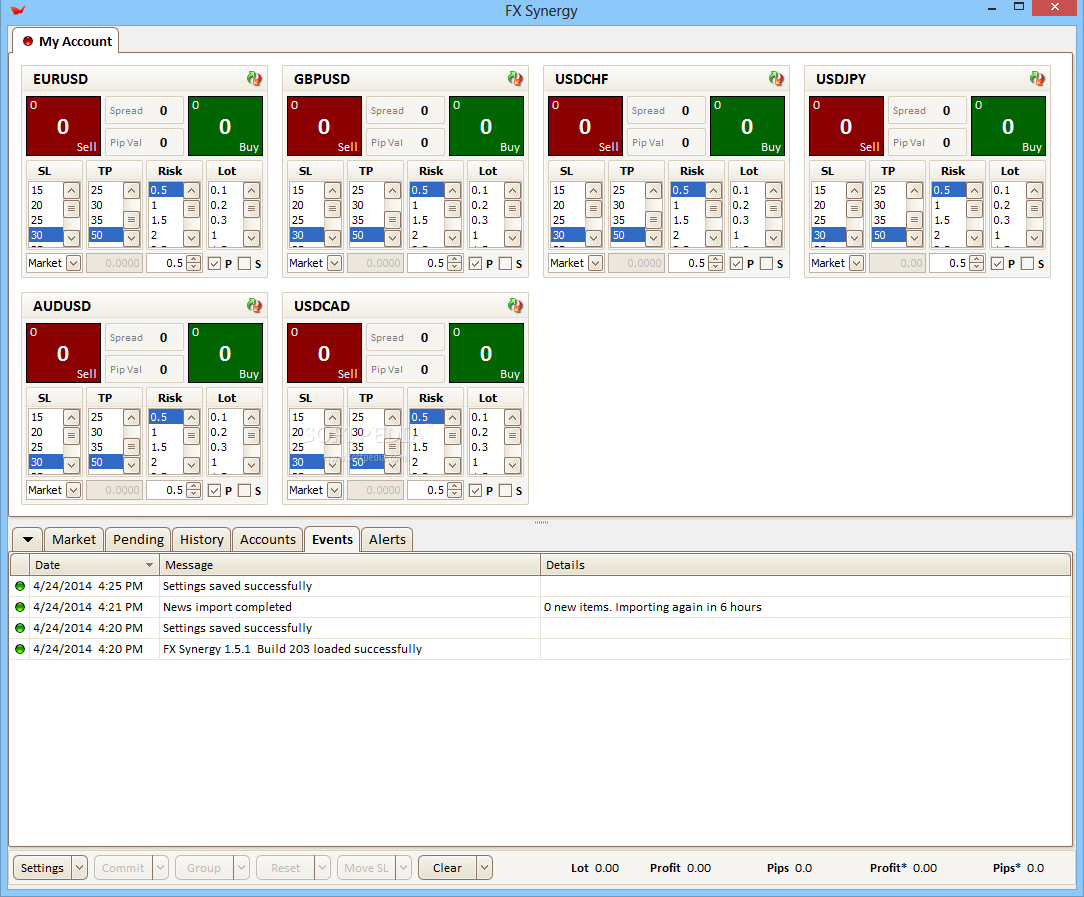Click the Message column header
The height and width of the screenshot is (897, 1084).
pyautogui.click(x=350, y=565)
